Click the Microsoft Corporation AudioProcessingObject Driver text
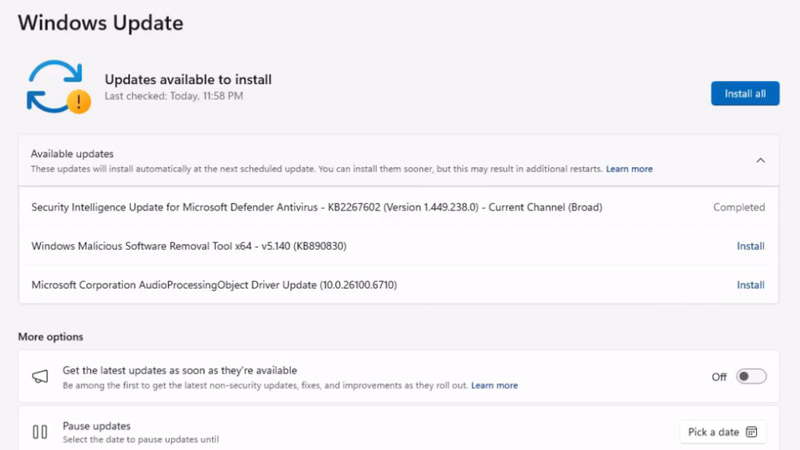This screenshot has height=450, width=800. pos(214,285)
